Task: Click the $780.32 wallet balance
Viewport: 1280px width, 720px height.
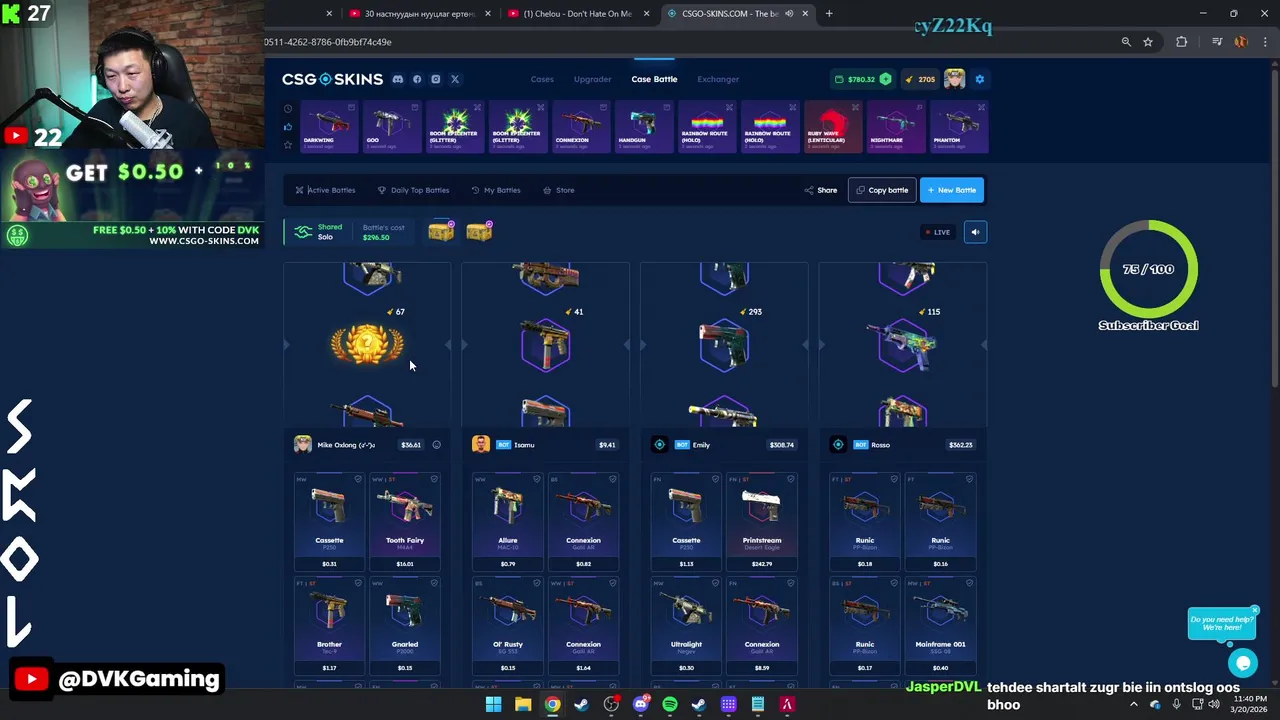Action: pos(862,79)
